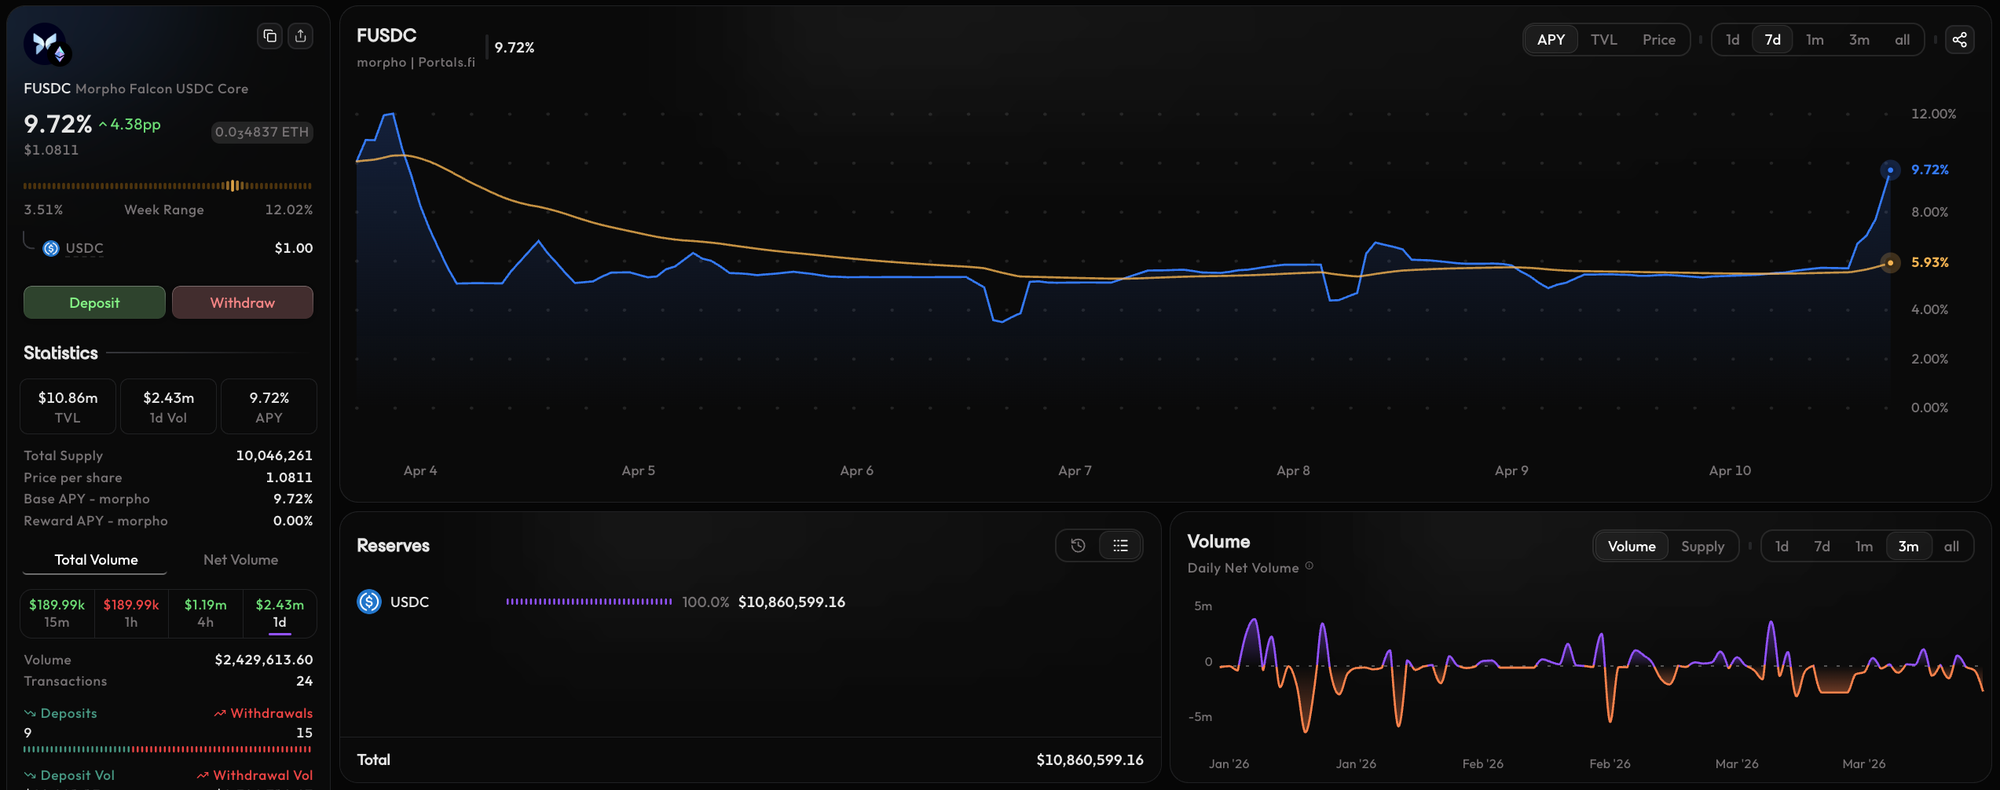
Task: Set Volume panel range to 1d
Action: (1782, 546)
